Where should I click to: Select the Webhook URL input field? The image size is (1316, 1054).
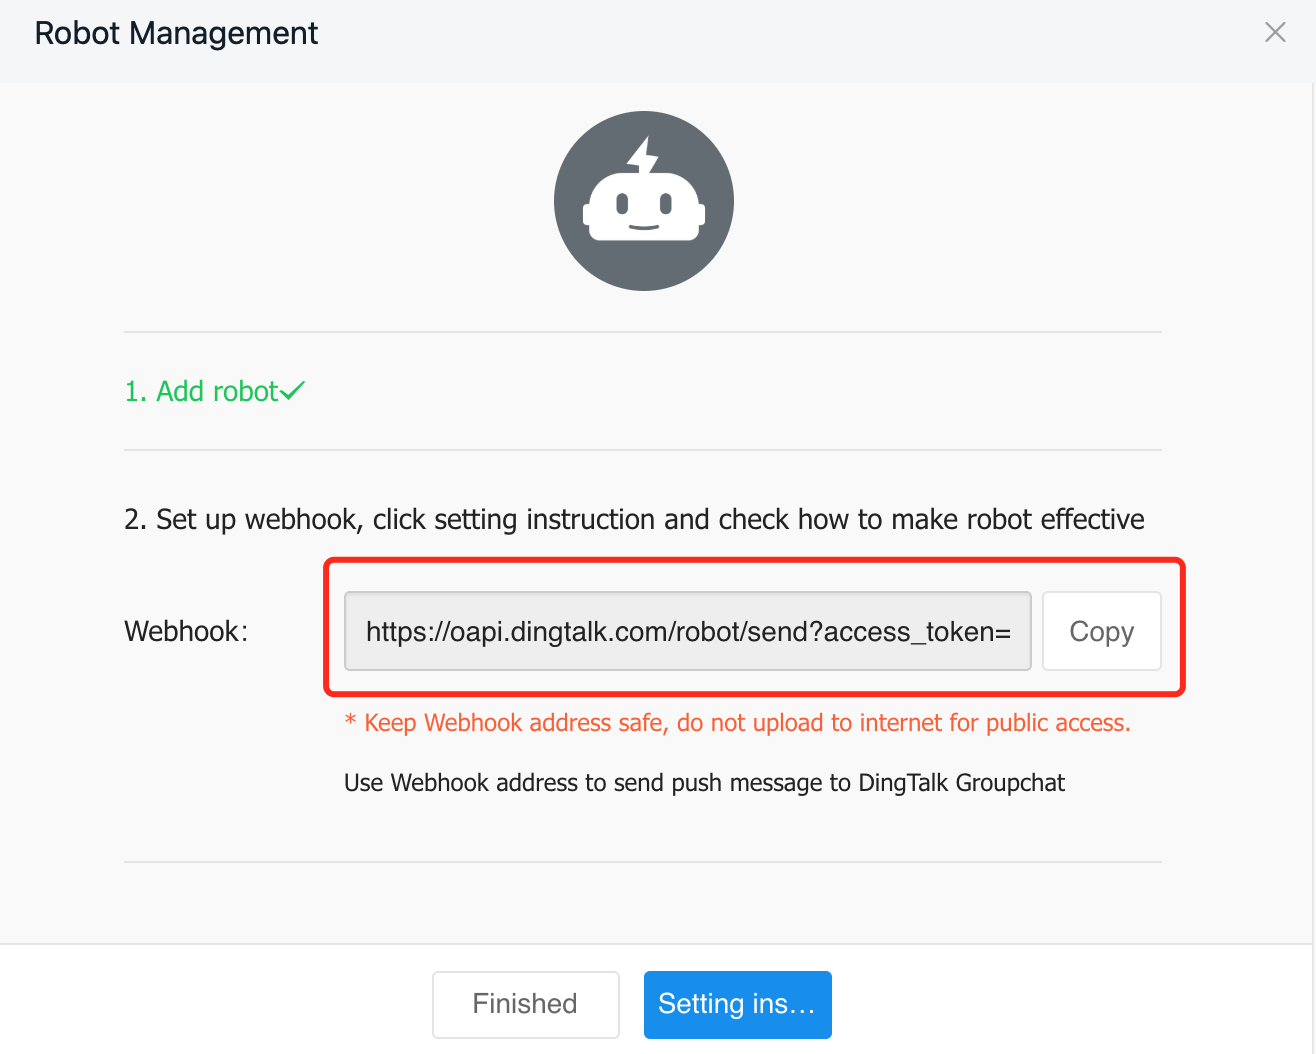(688, 631)
